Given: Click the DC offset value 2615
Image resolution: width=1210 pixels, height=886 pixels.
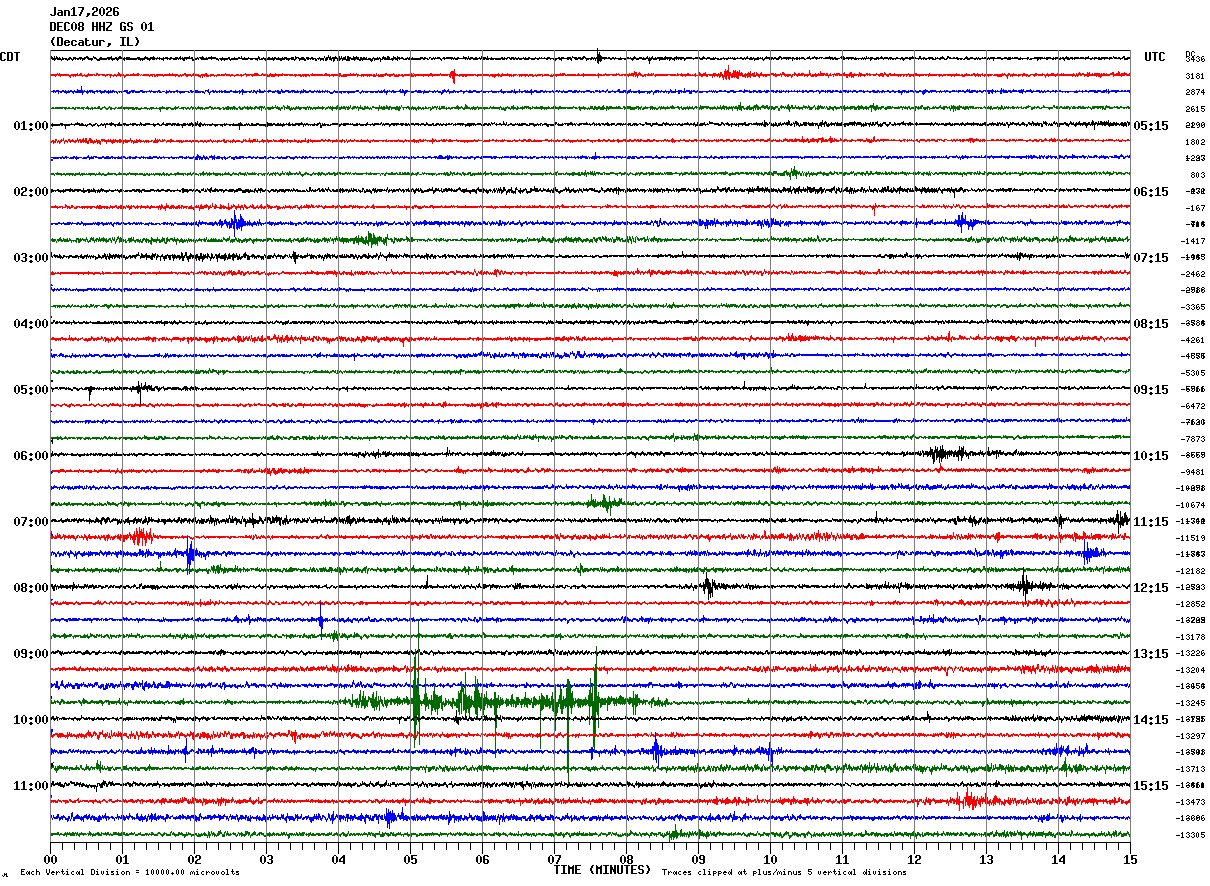Looking at the screenshot, I should coord(1195,109).
